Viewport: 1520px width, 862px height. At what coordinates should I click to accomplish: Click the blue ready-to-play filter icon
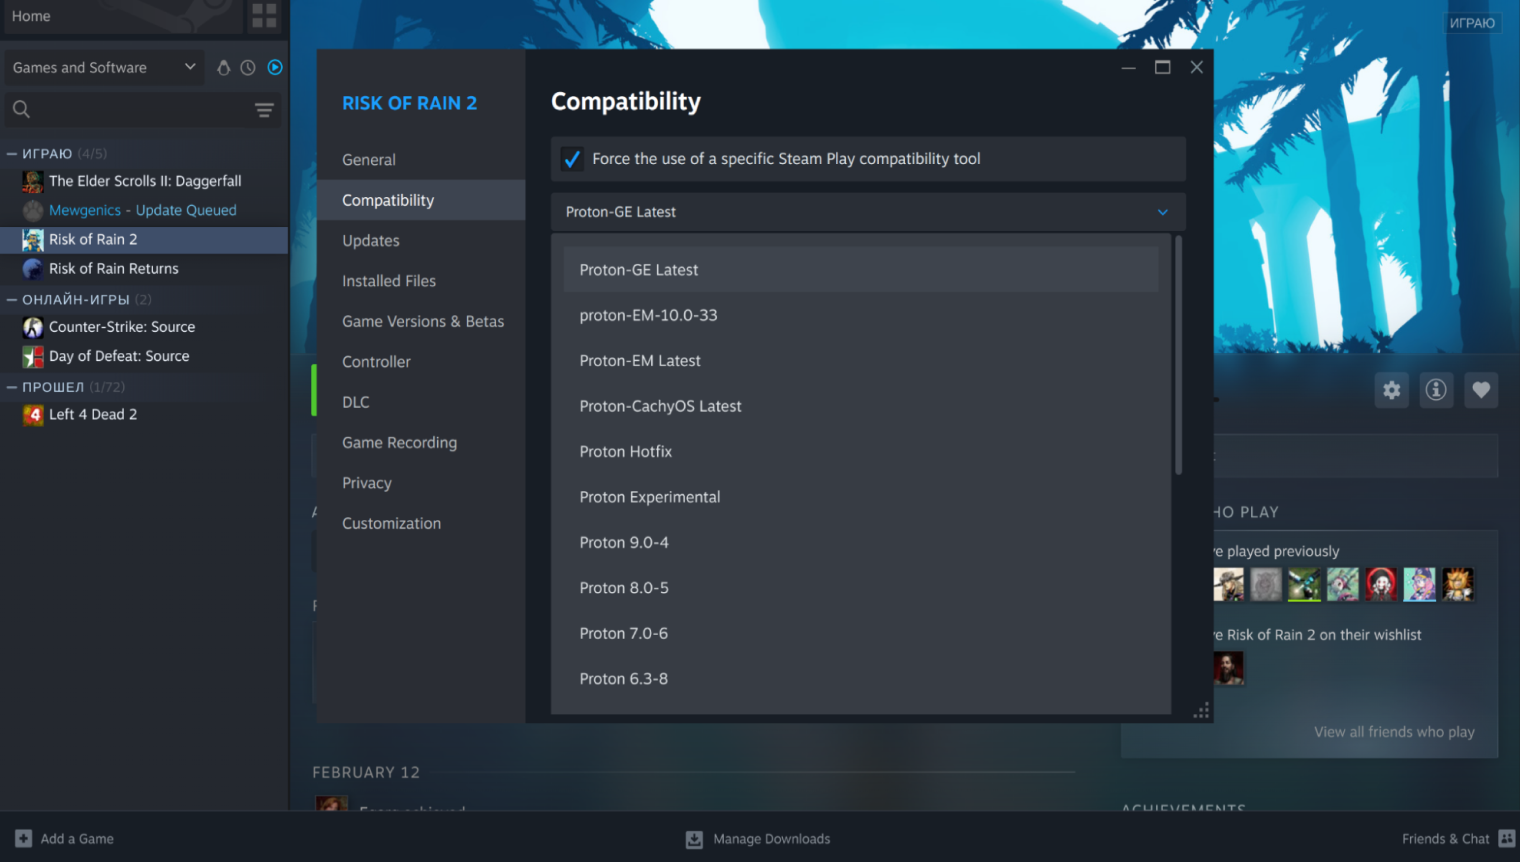coord(274,67)
